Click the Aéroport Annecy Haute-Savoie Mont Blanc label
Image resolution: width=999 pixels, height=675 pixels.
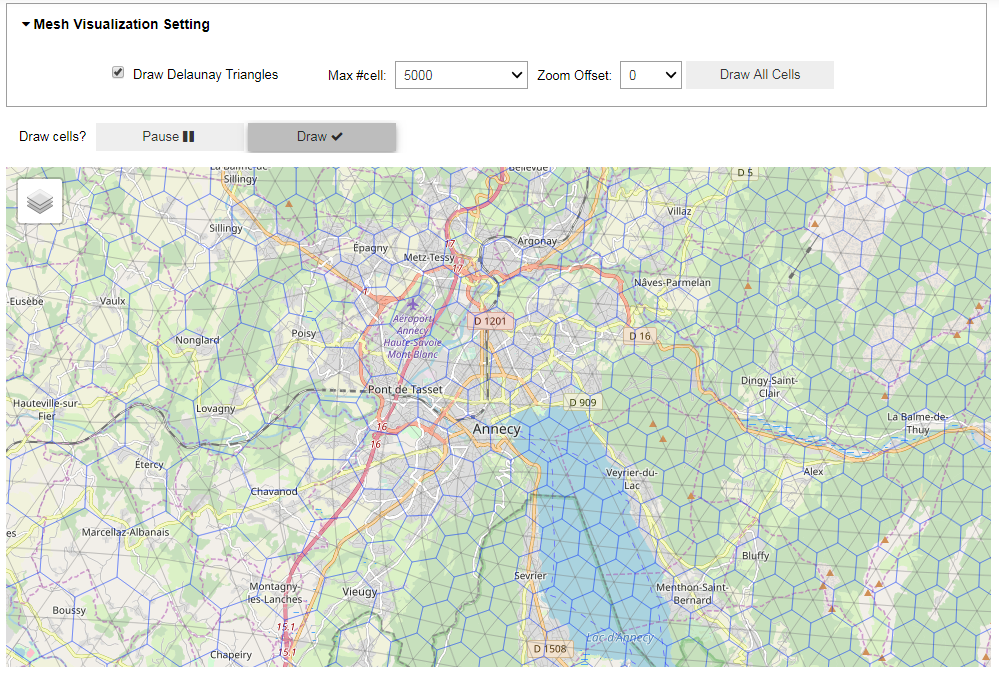[x=412, y=336]
